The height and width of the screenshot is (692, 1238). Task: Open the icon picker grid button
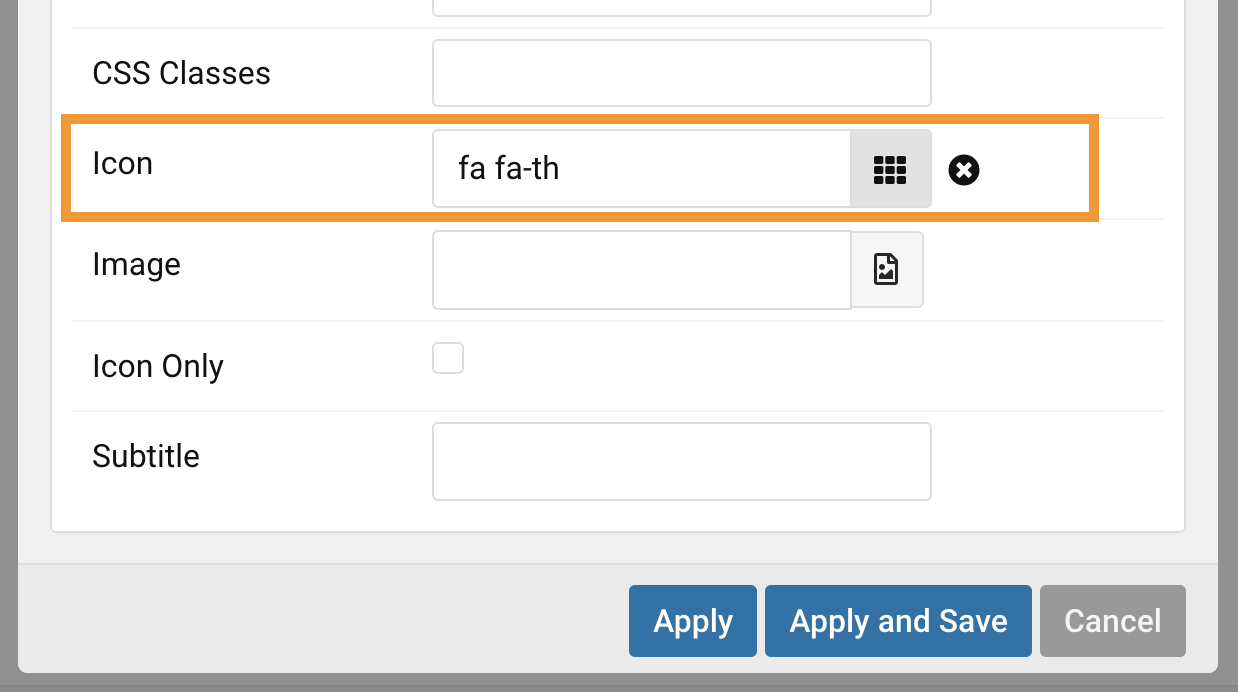point(890,169)
